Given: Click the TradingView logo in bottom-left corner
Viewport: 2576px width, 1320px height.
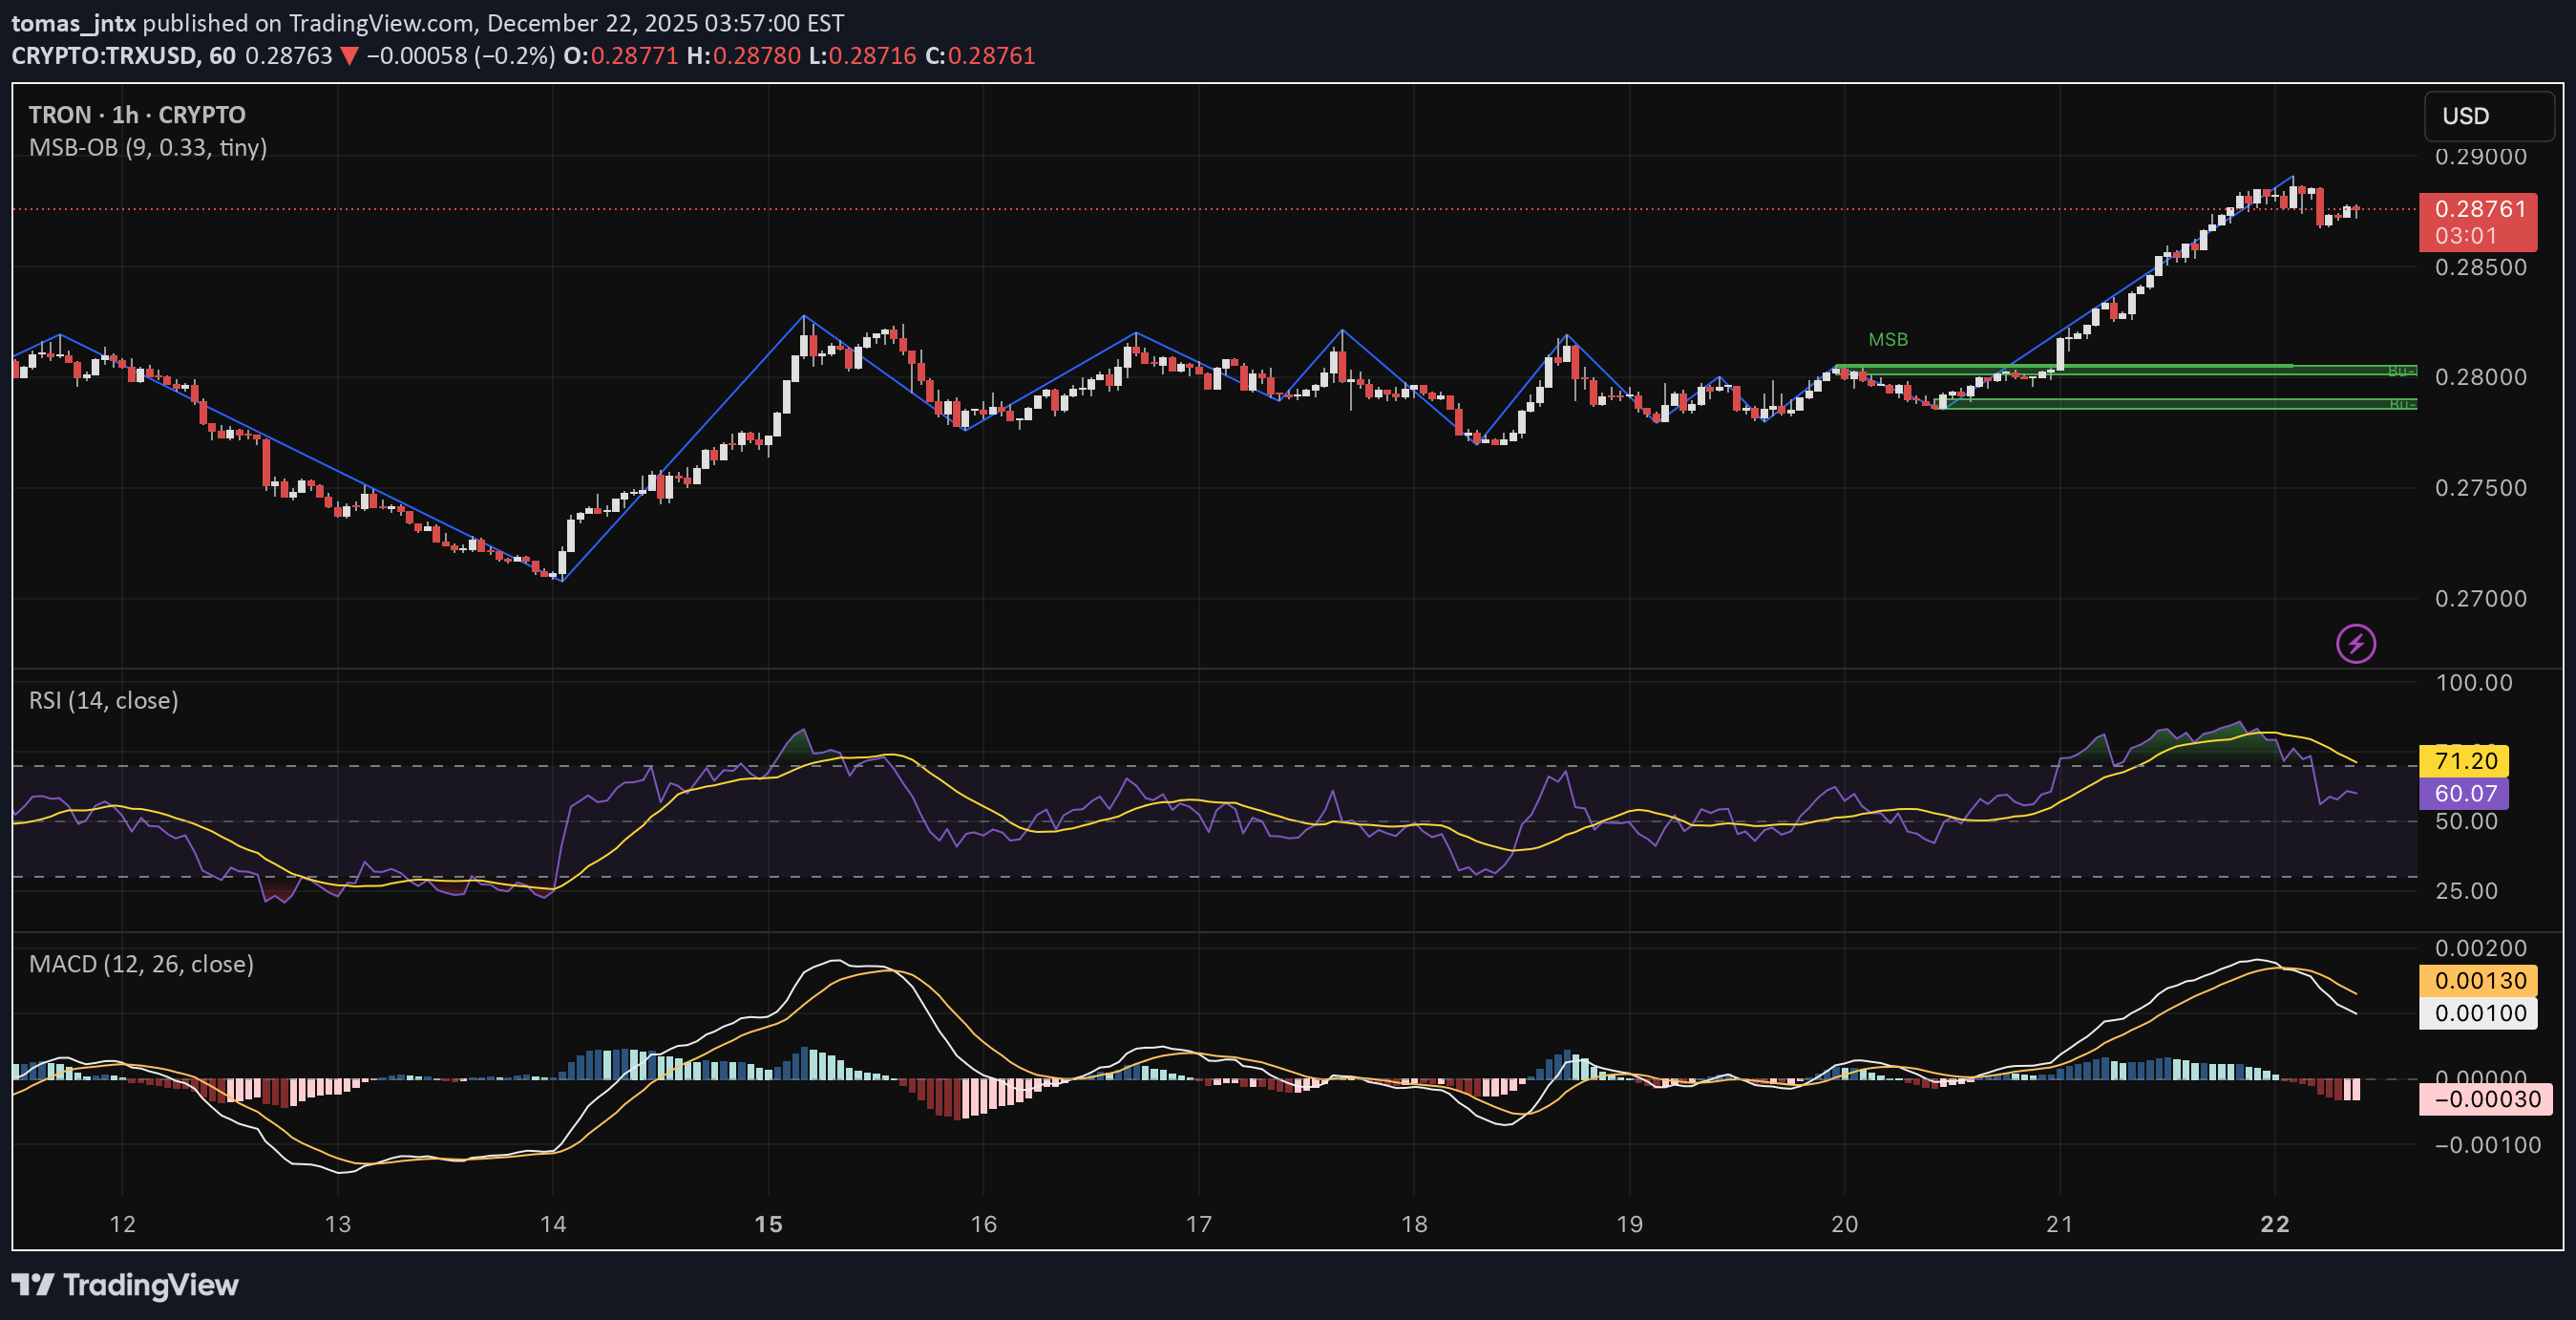Looking at the screenshot, I should pos(122,1285).
